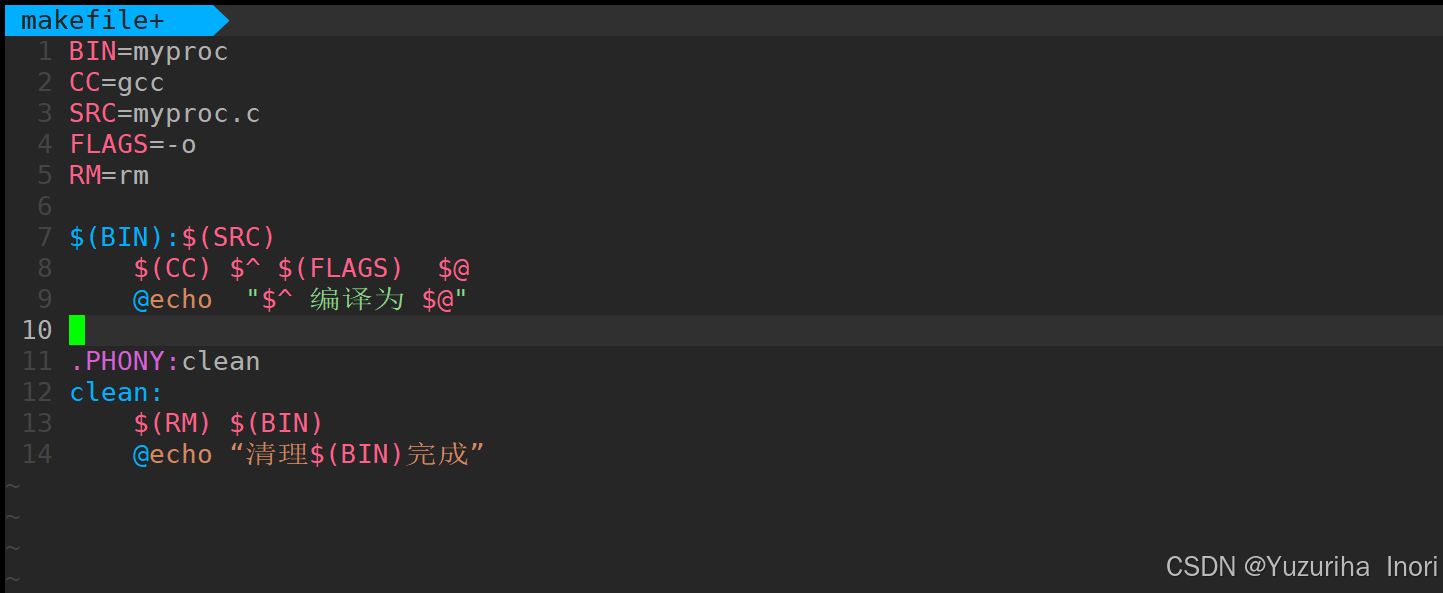The height and width of the screenshot is (593, 1443).
Task: Click $(RM) $(BIN) command on line 13
Action: pos(228,423)
